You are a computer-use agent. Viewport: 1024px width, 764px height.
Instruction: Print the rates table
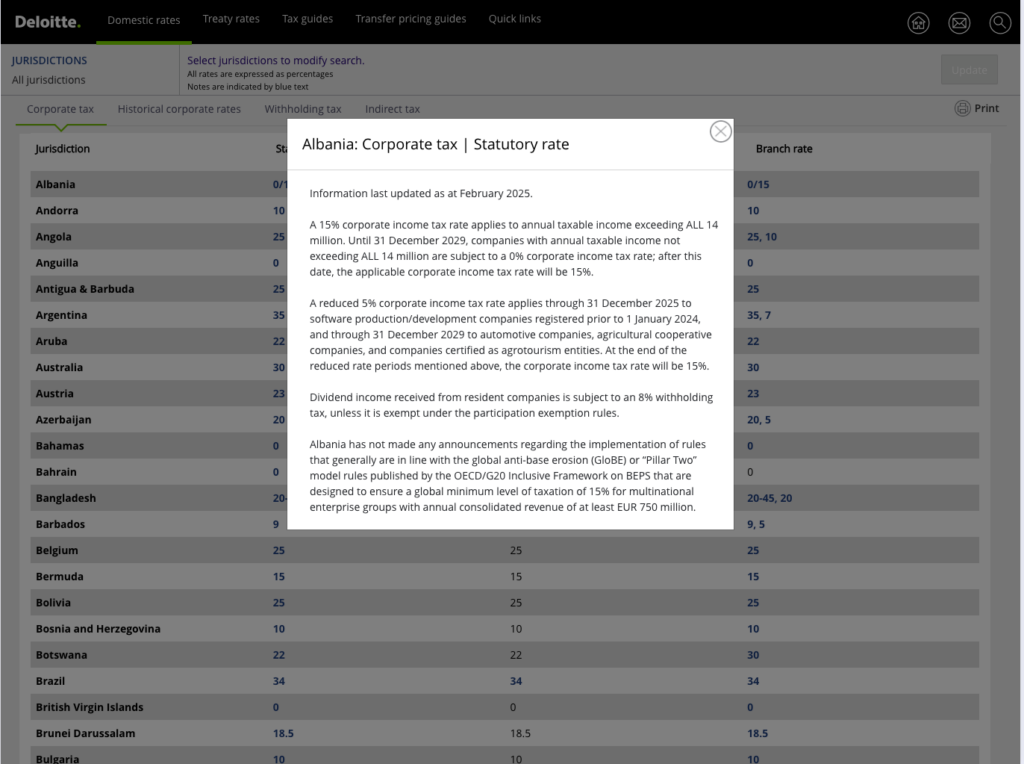coord(977,108)
